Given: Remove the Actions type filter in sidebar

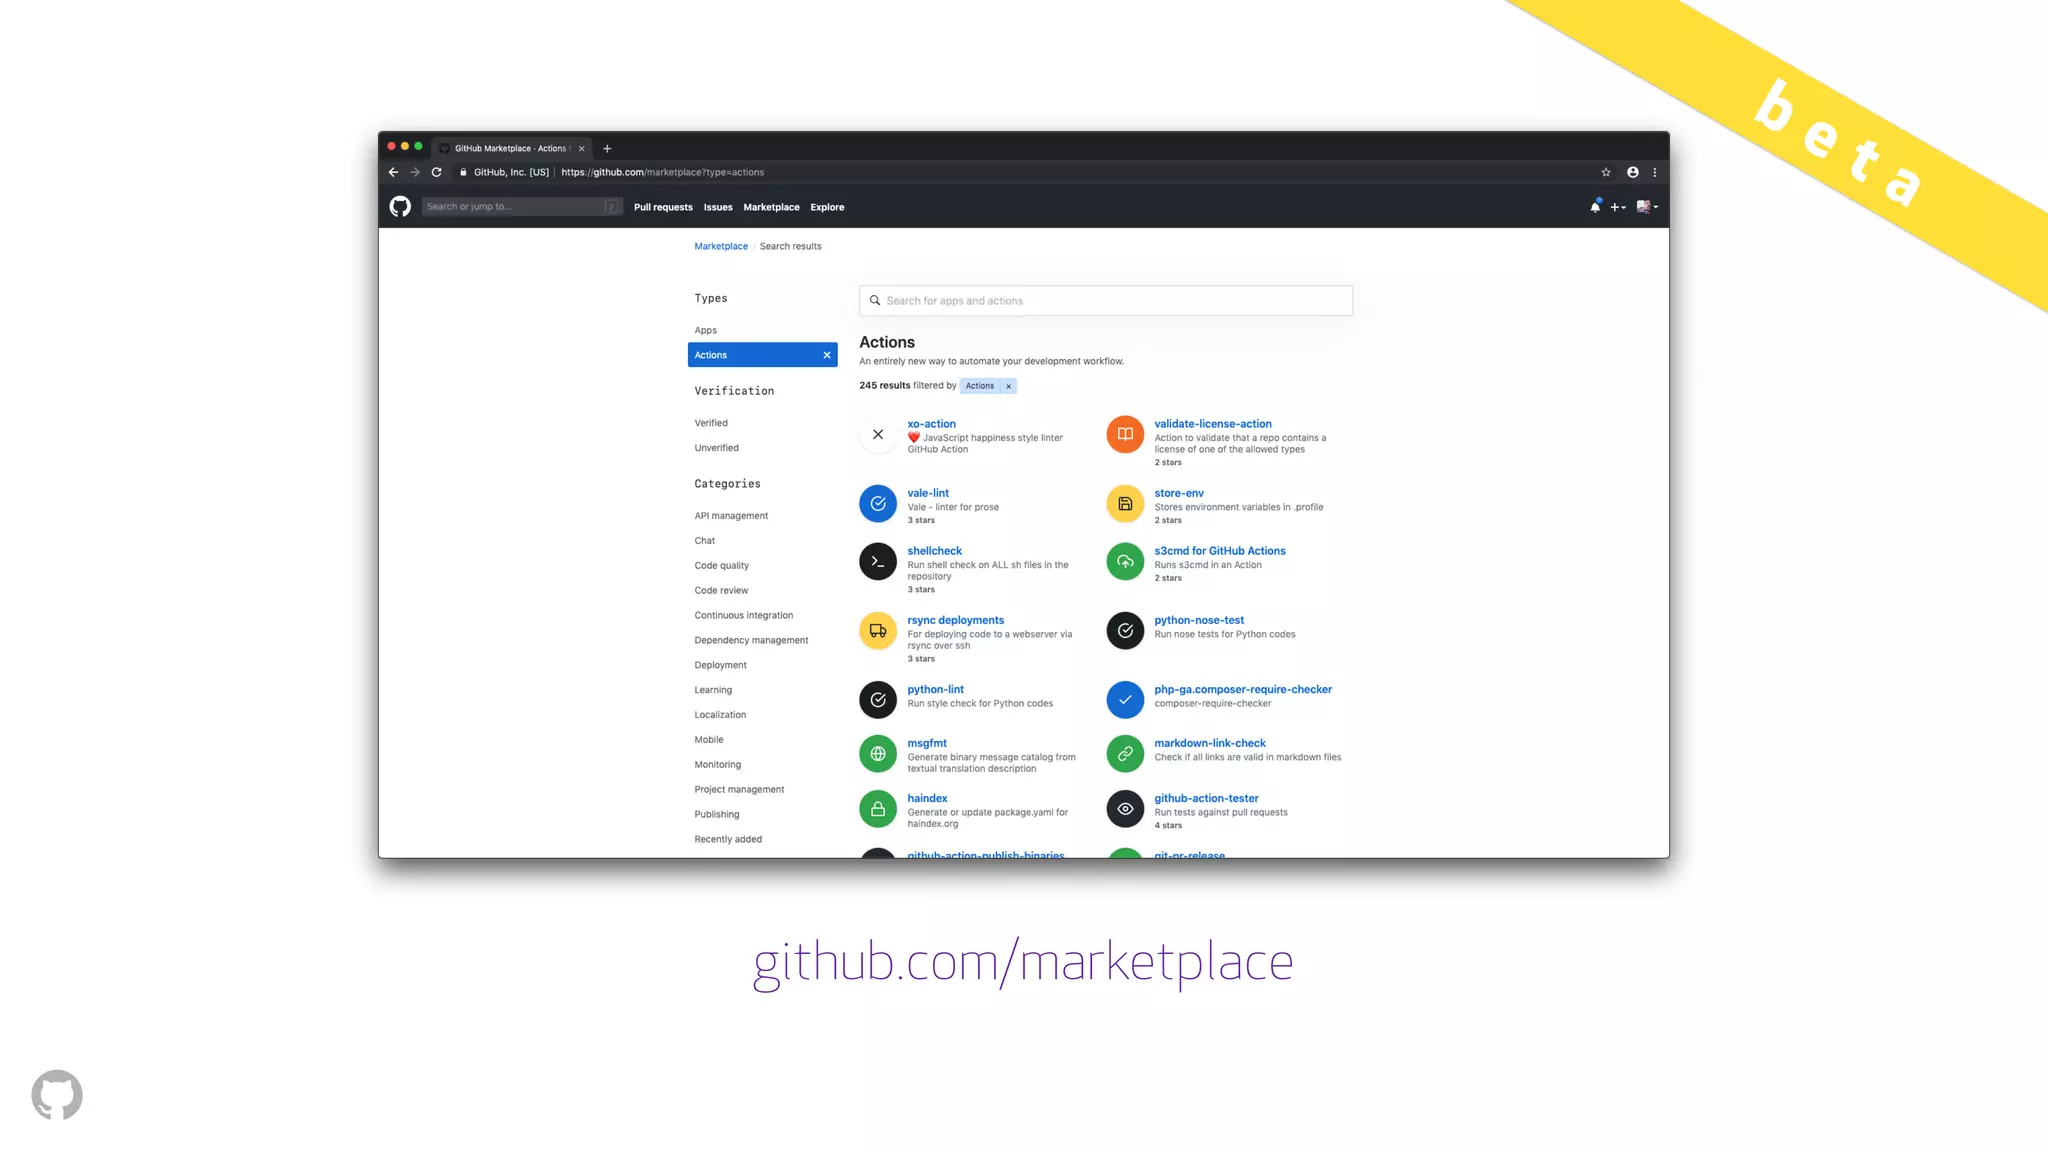Looking at the screenshot, I should [x=827, y=355].
